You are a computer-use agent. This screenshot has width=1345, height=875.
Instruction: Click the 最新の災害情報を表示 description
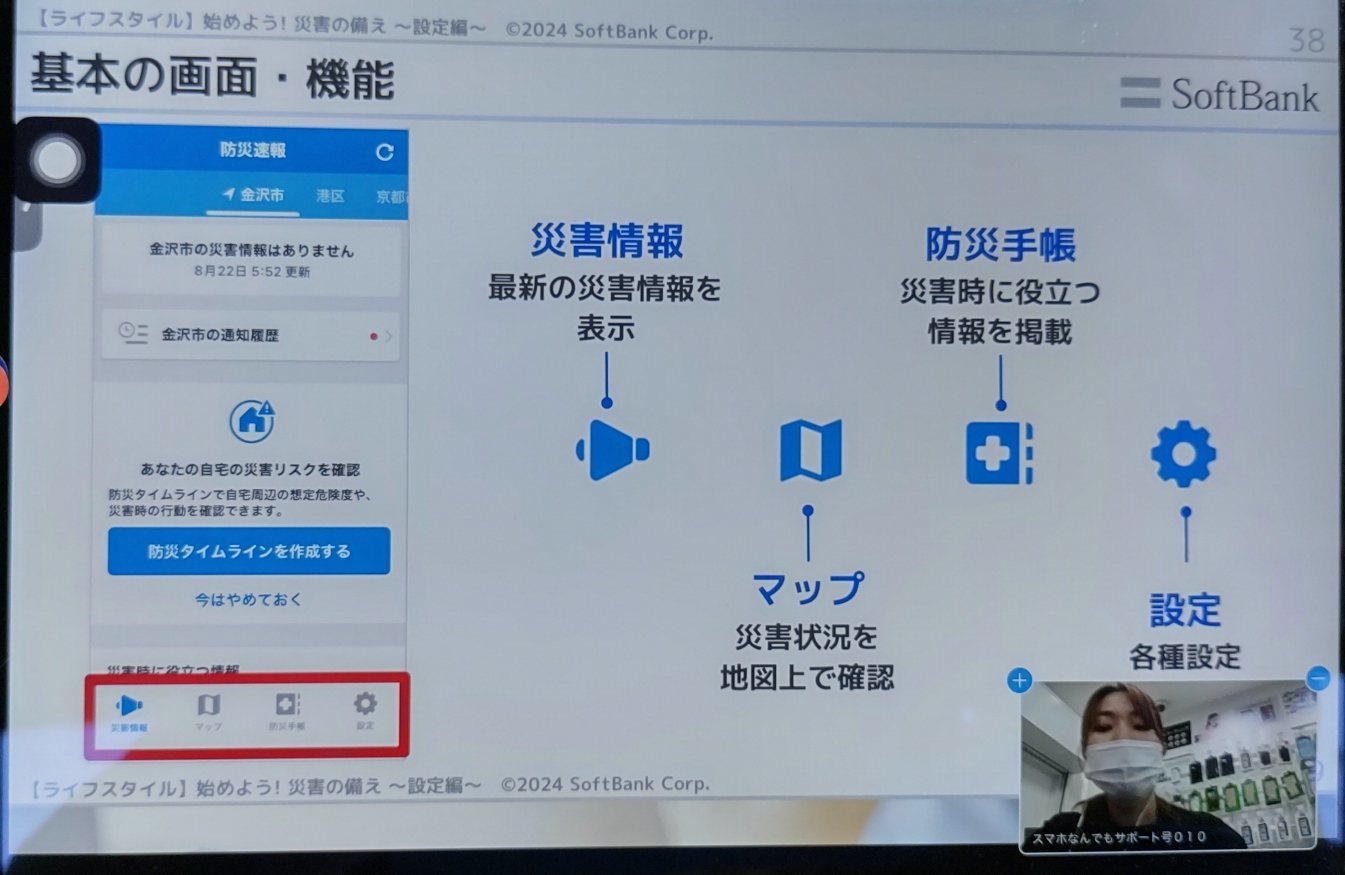(x=605, y=309)
